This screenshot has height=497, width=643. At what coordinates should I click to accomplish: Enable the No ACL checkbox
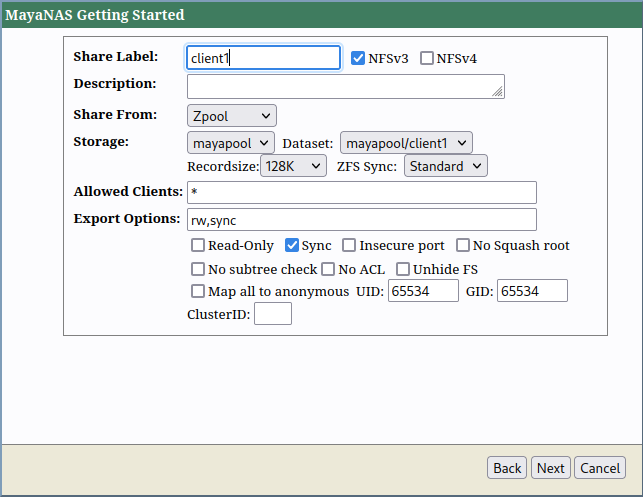pos(328,269)
